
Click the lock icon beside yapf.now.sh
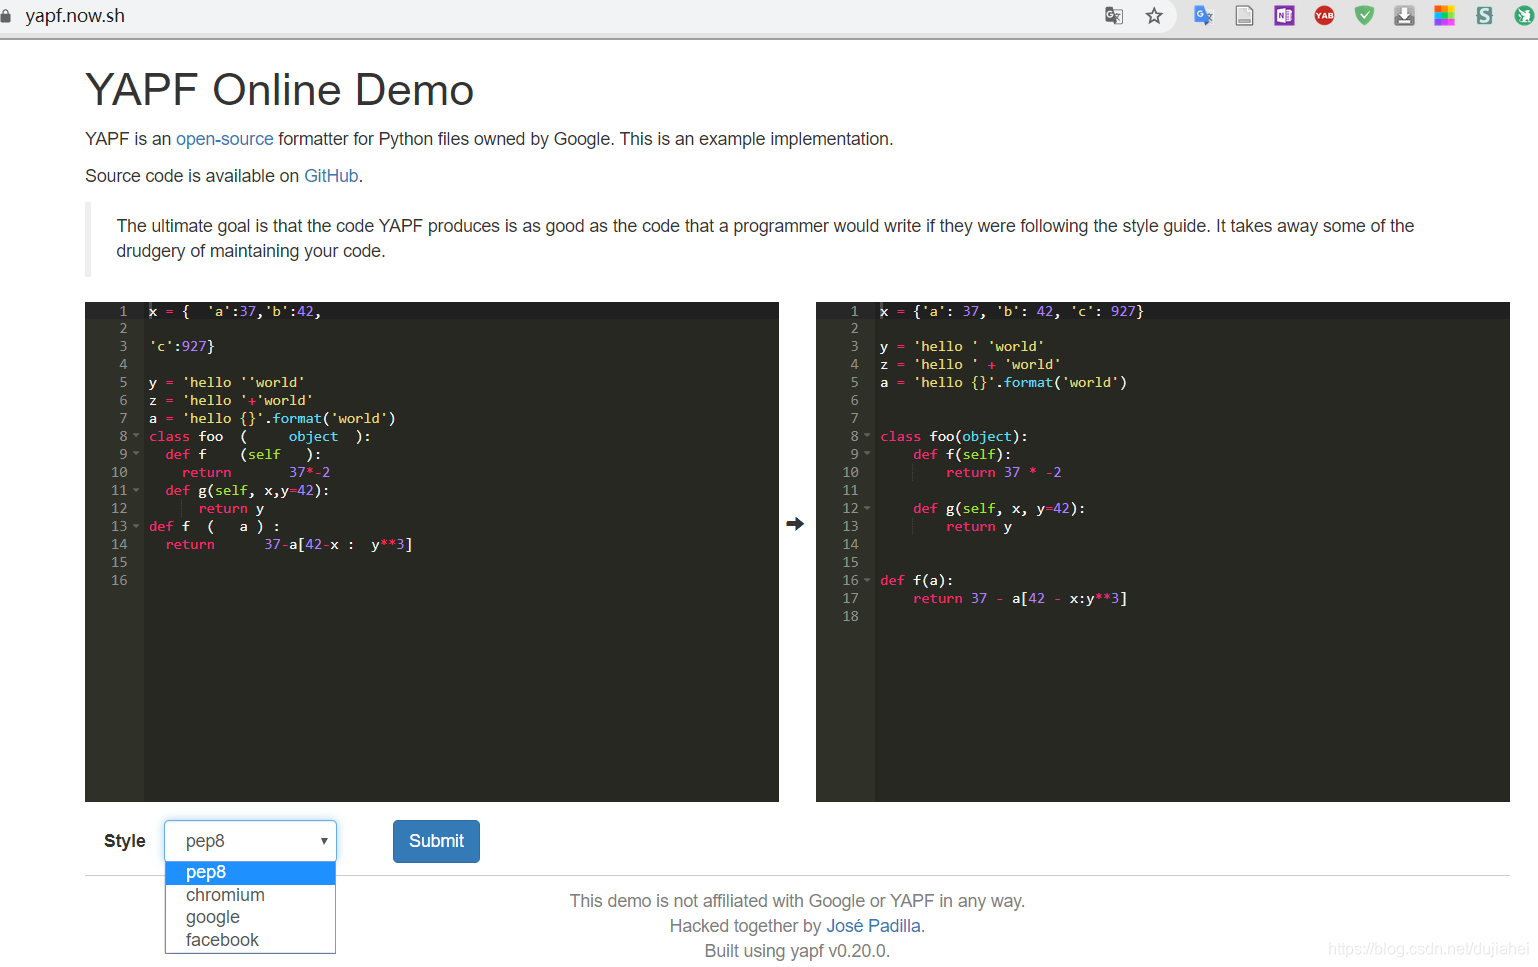(x=5, y=15)
